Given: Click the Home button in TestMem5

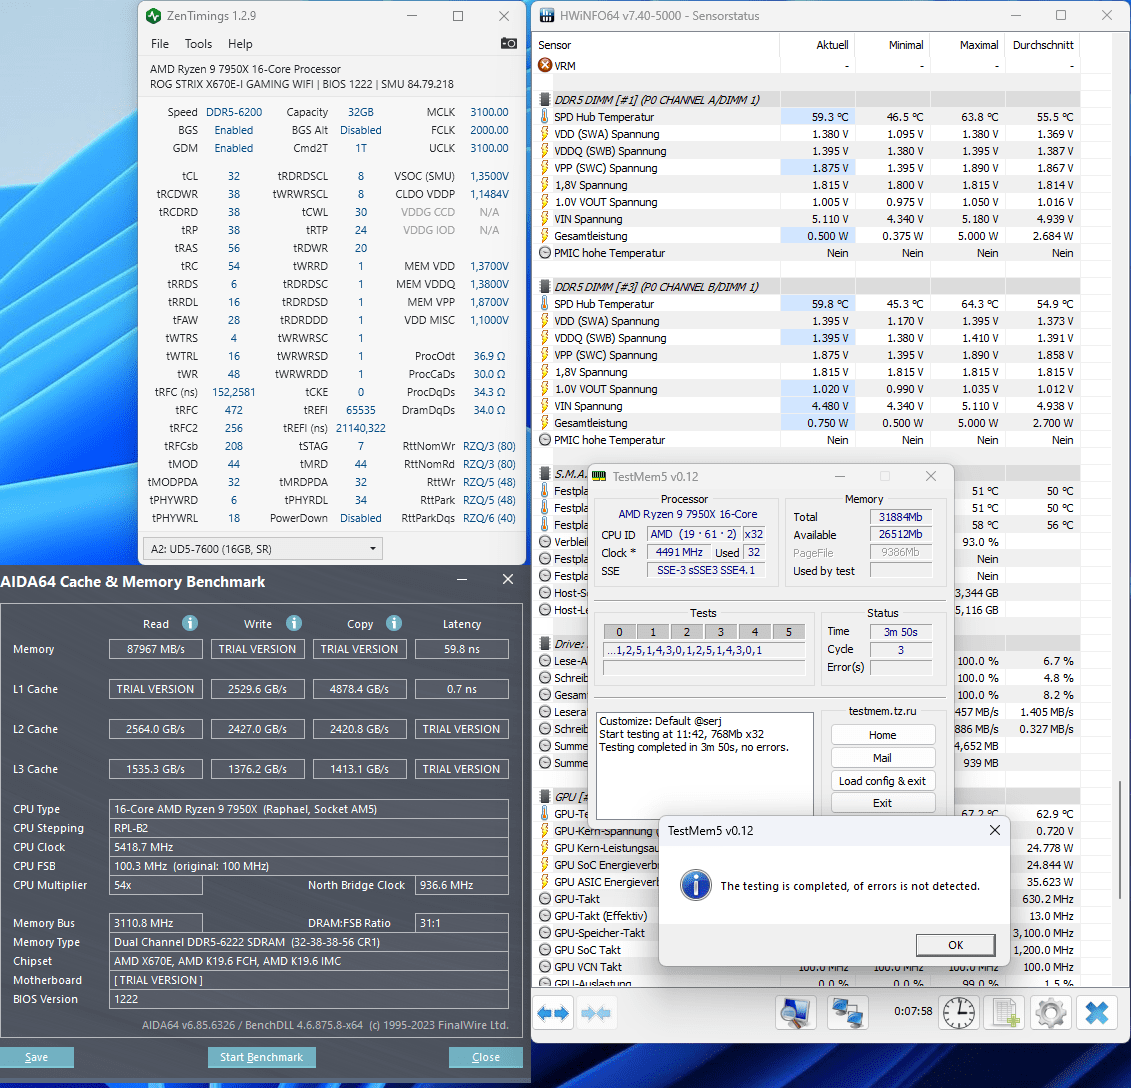Looking at the screenshot, I should click(883, 734).
